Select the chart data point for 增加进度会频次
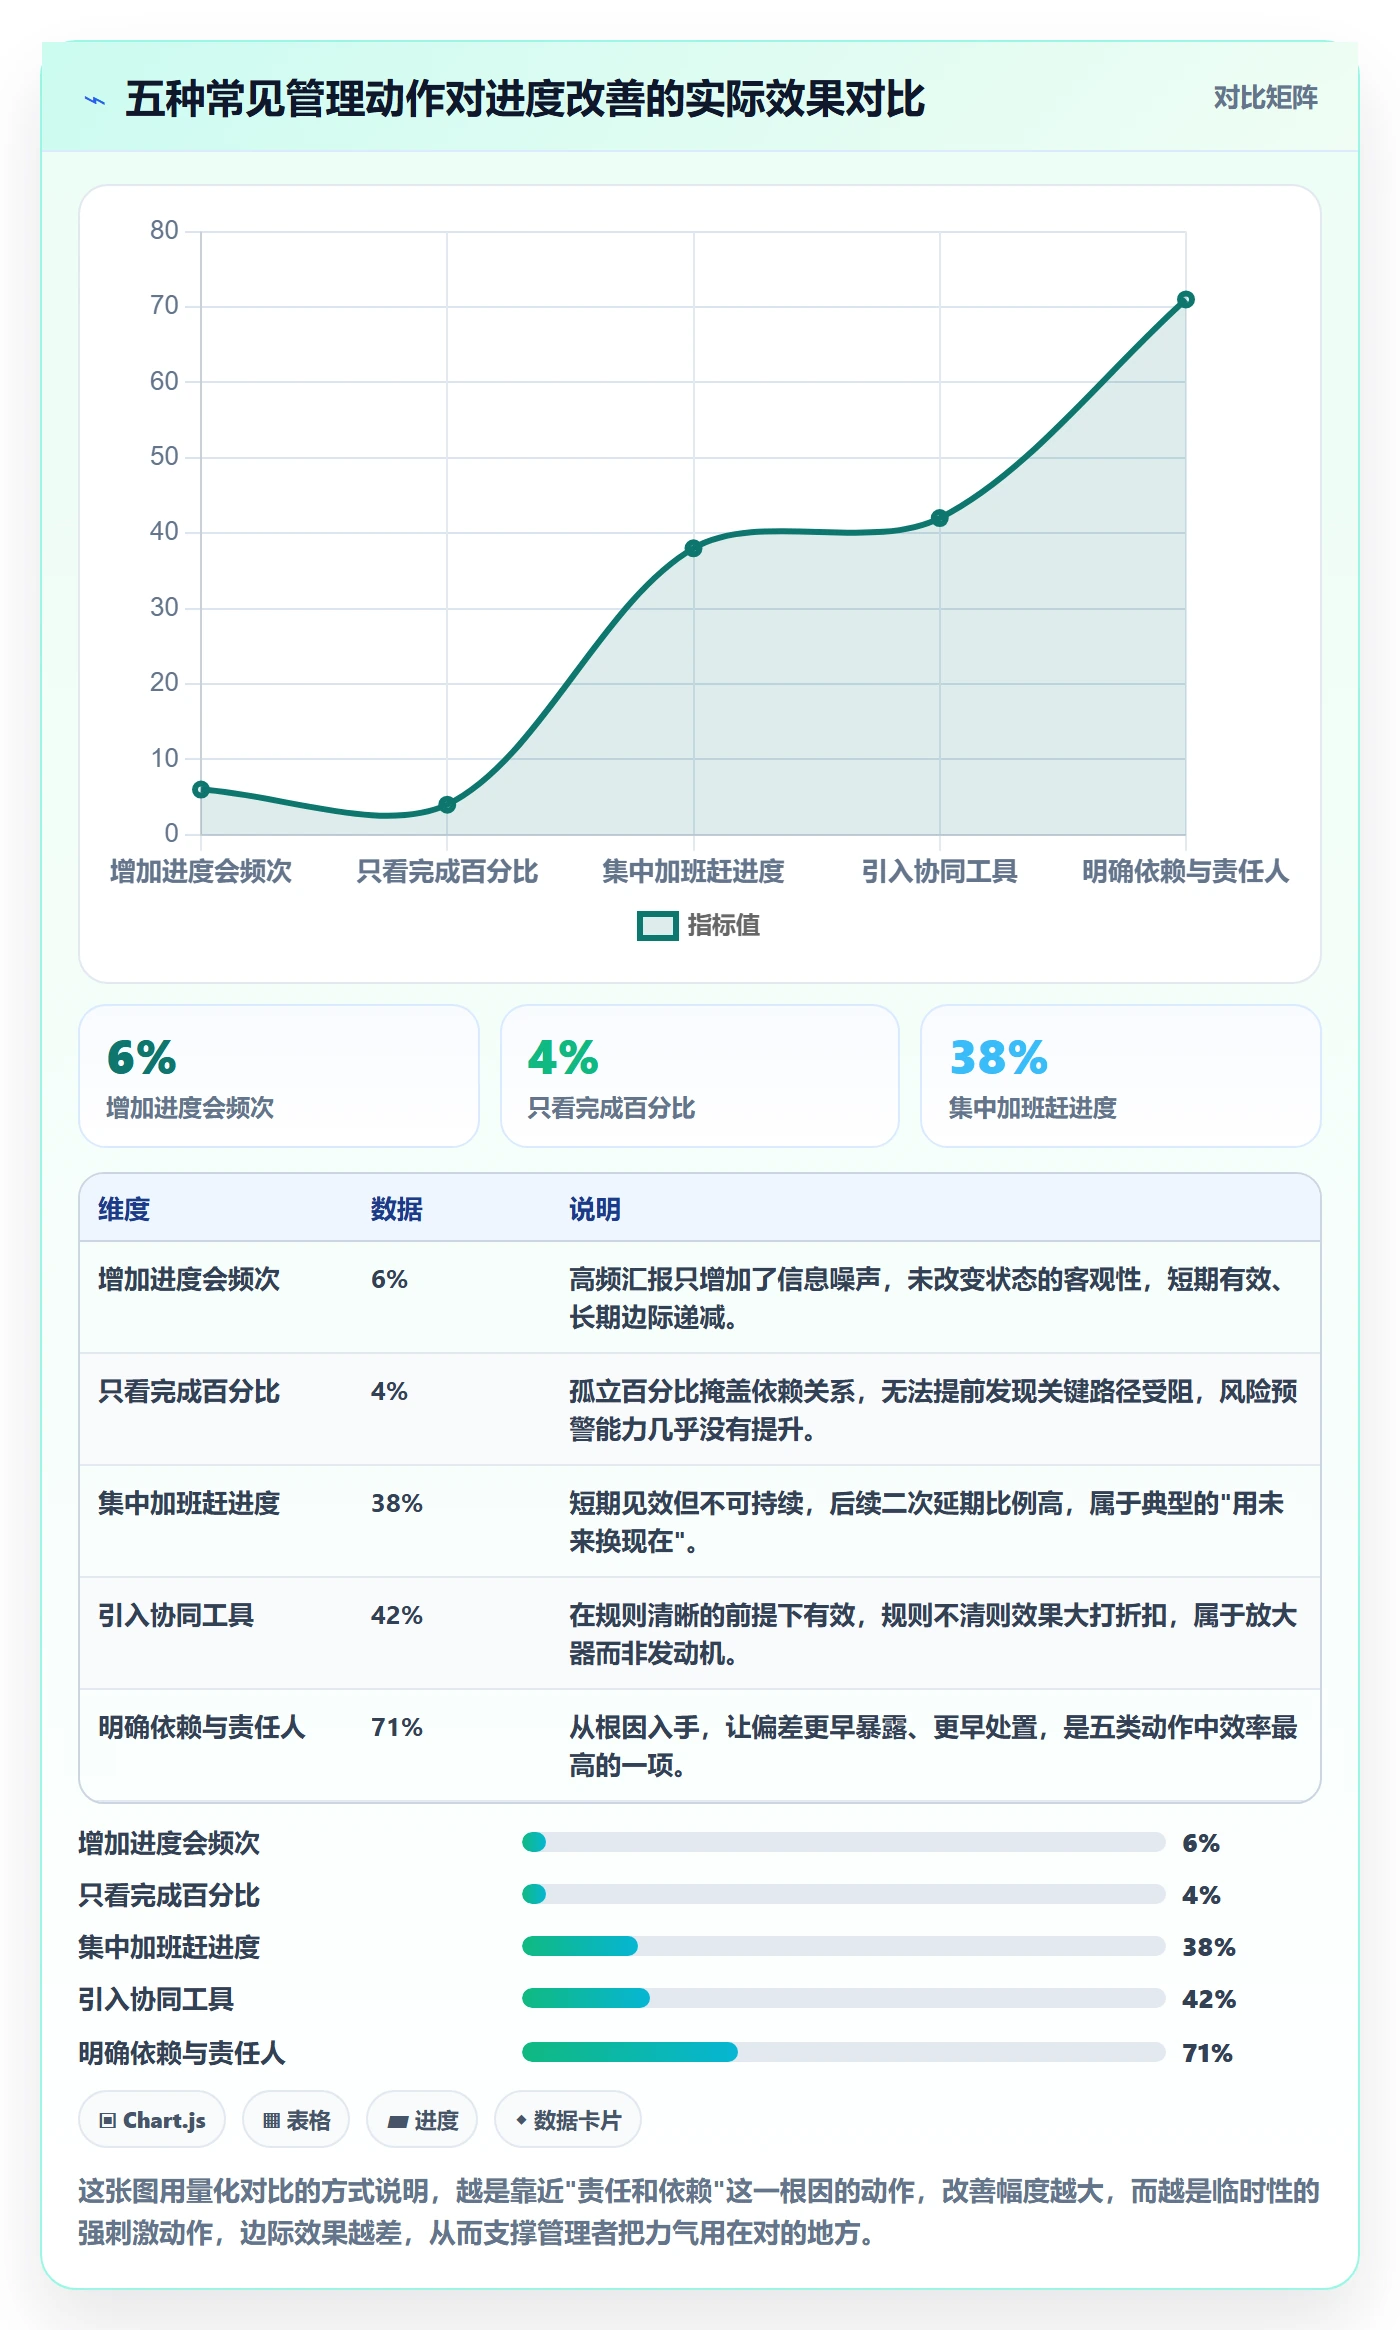1400x2330 pixels. 201,789
